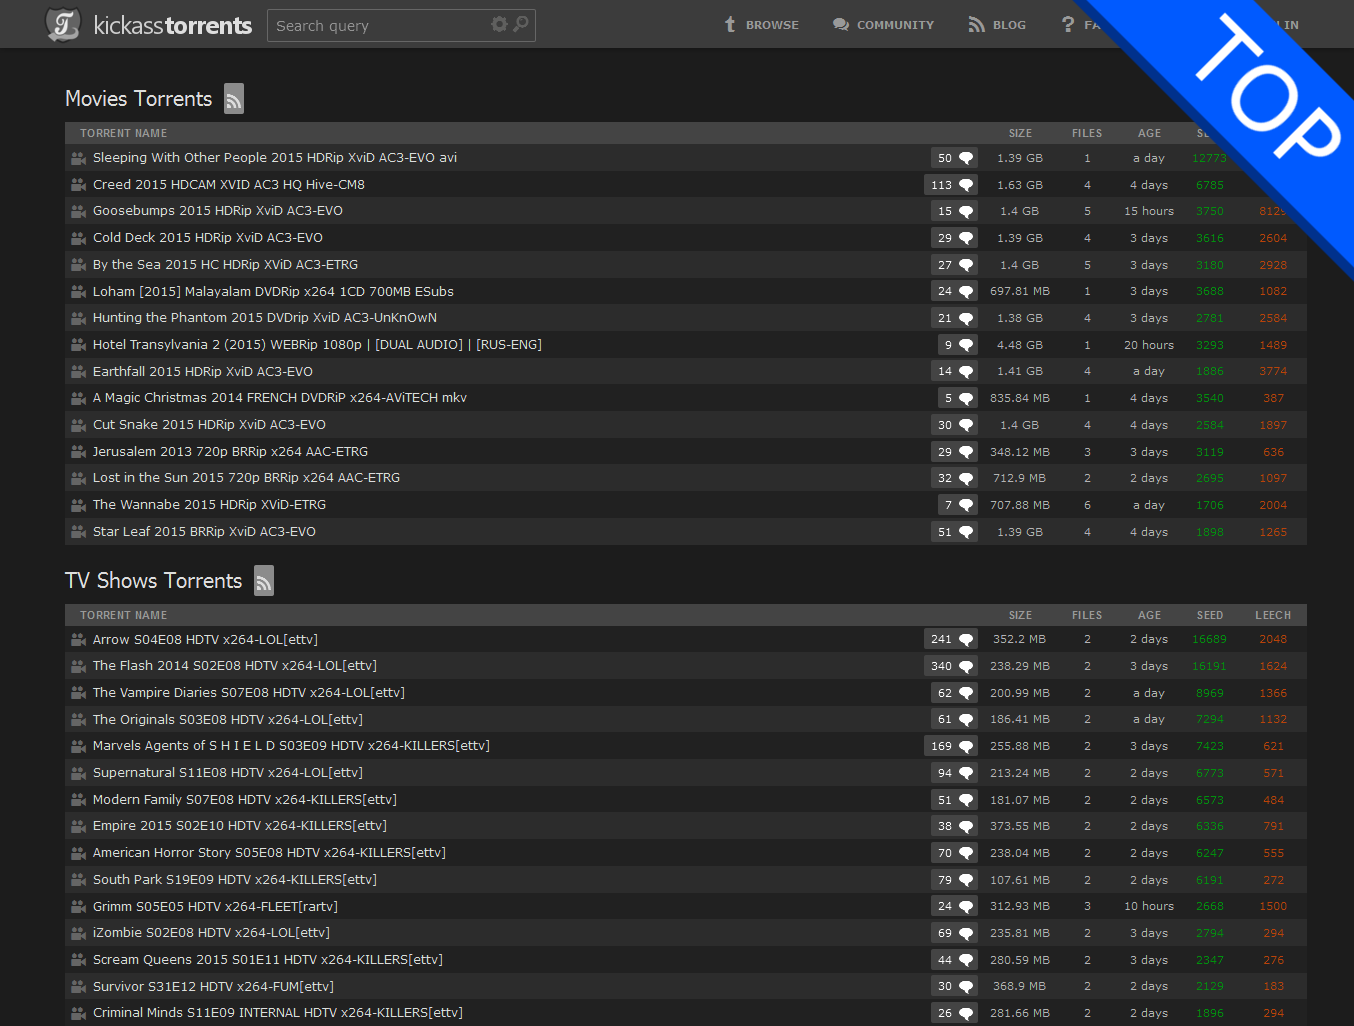This screenshot has height=1026, width=1354.
Task: Open Lost in the Sun 2015 torrent
Action: 246,478
